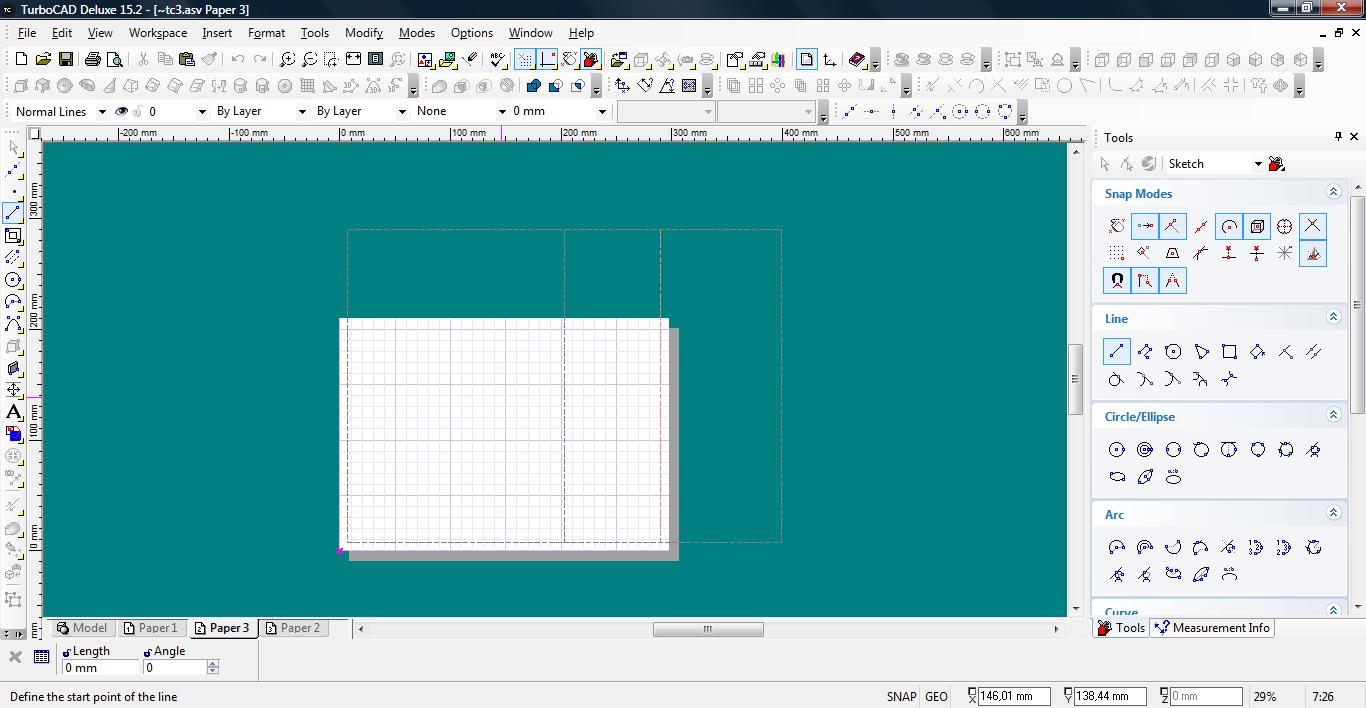The width and height of the screenshot is (1366, 708).
Task: Click the Length input field
Action: [100, 668]
